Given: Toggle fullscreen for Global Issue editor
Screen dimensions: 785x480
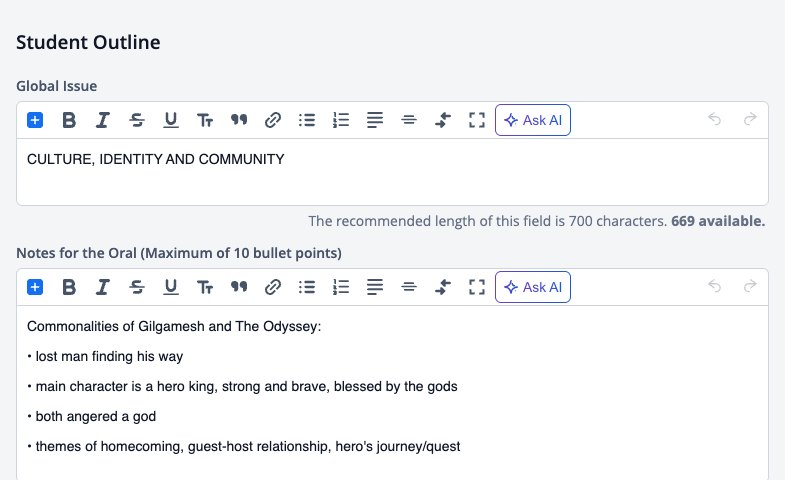Looking at the screenshot, I should (477, 120).
